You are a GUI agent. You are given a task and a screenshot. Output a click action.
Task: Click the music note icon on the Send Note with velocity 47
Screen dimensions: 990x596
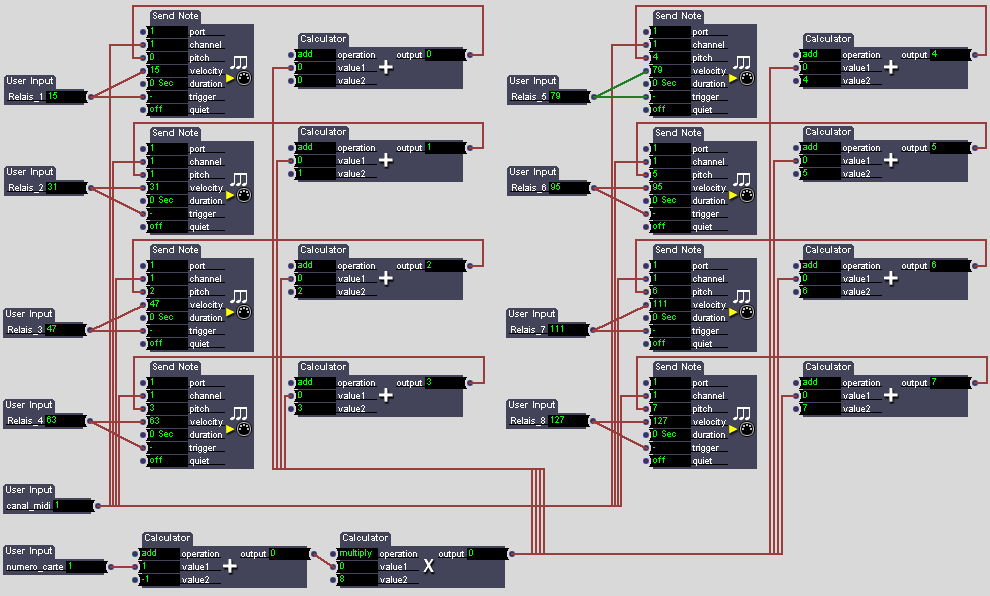239,296
